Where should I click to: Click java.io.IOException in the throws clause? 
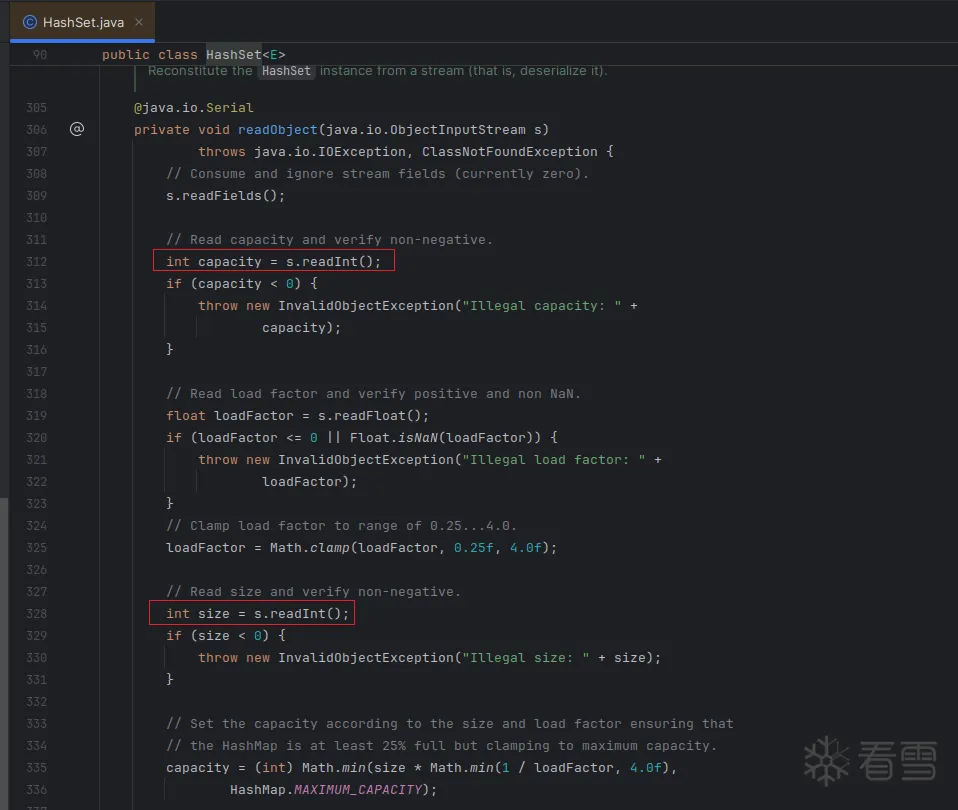pos(330,151)
